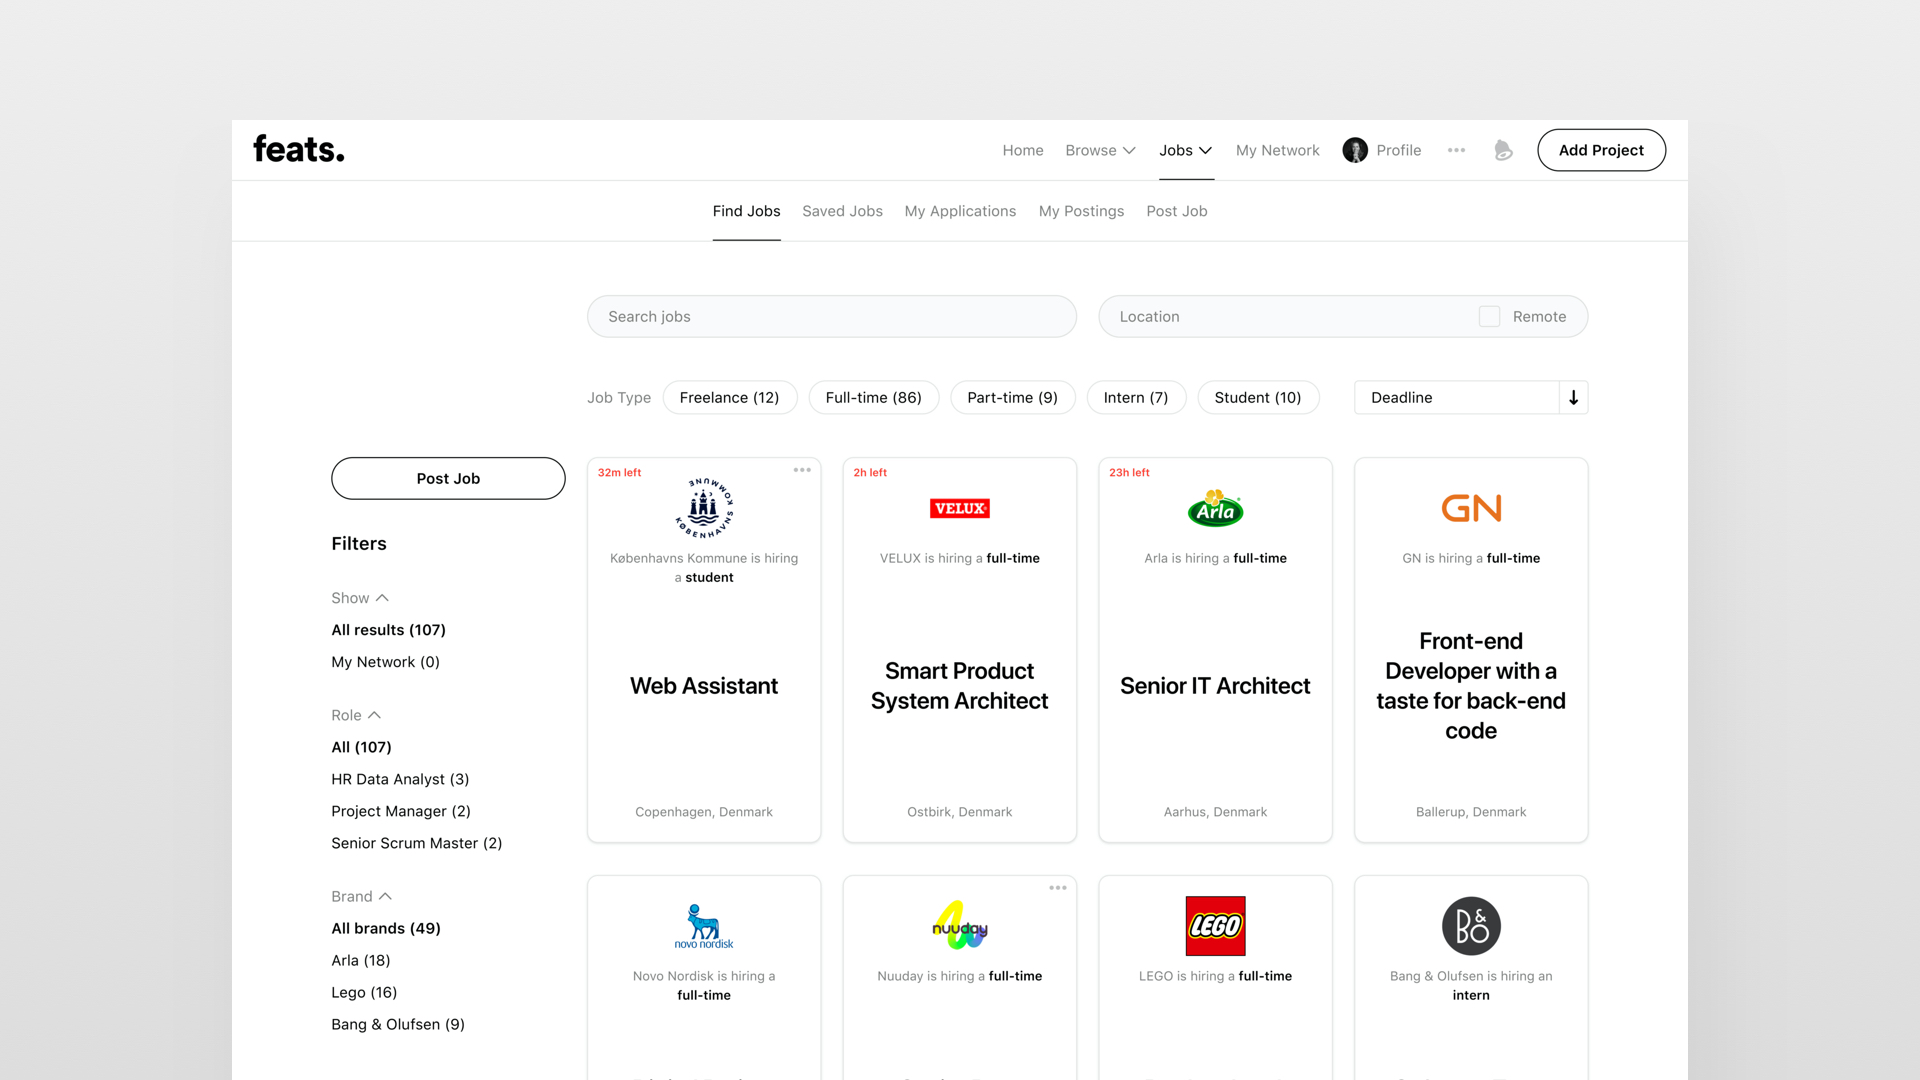Screen dimensions: 1920x1080
Task: Click the Københavns Kommune logo
Action: (704, 508)
